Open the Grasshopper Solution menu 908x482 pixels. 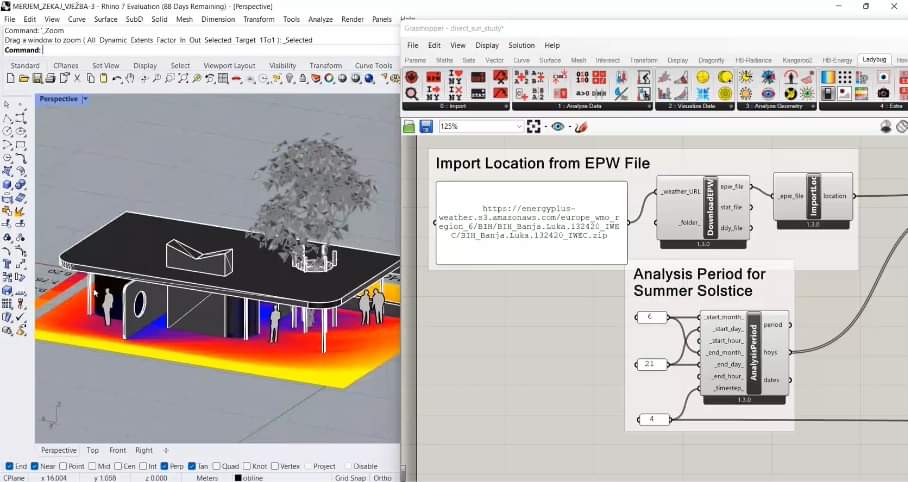click(521, 45)
